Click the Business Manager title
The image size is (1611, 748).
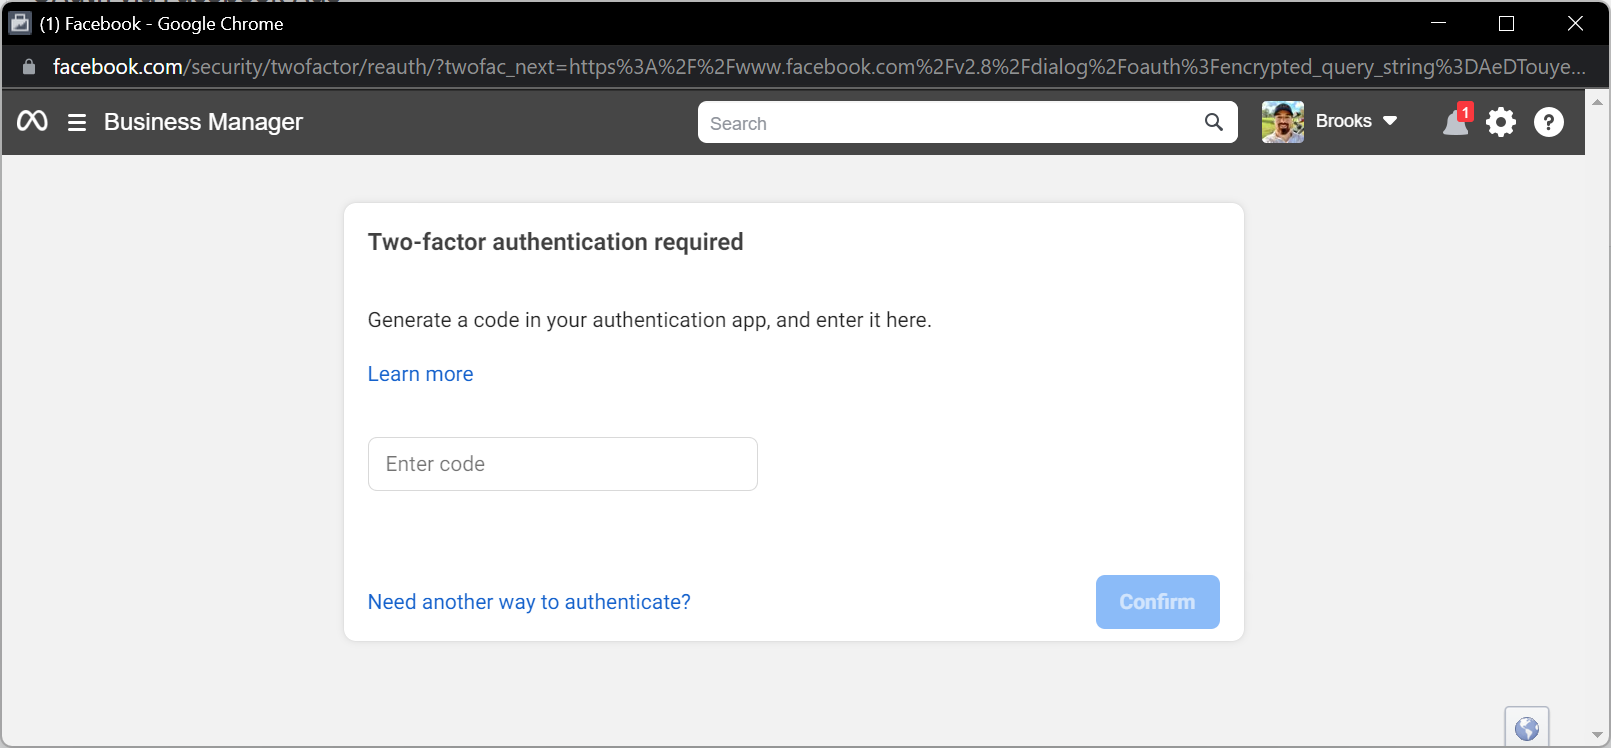[x=203, y=122]
